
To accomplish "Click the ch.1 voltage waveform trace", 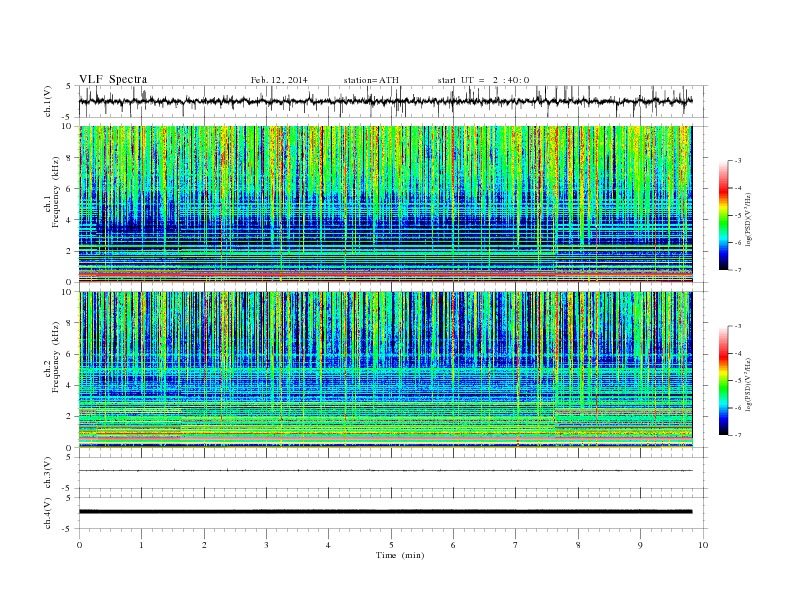I will tap(385, 101).
